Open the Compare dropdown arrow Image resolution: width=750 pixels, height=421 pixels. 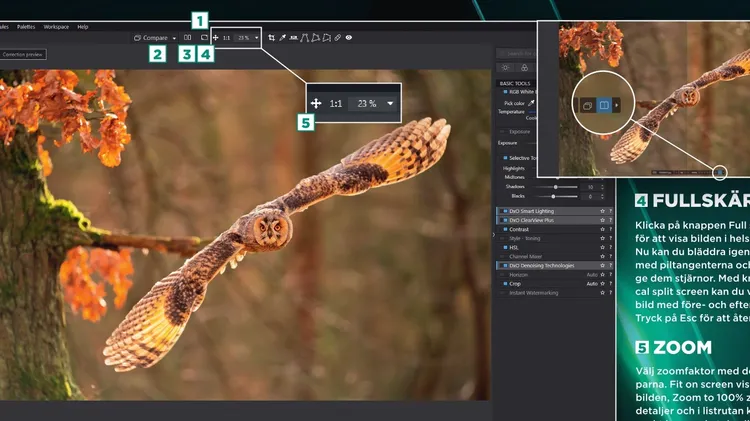tap(174, 38)
